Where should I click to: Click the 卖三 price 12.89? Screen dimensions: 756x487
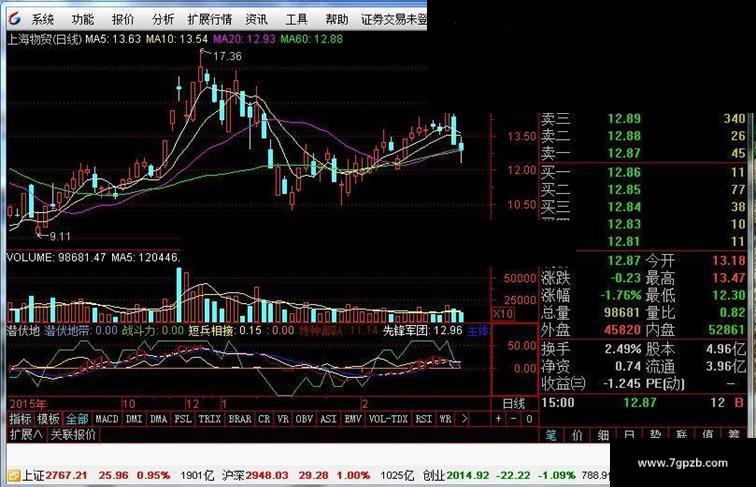(x=624, y=119)
